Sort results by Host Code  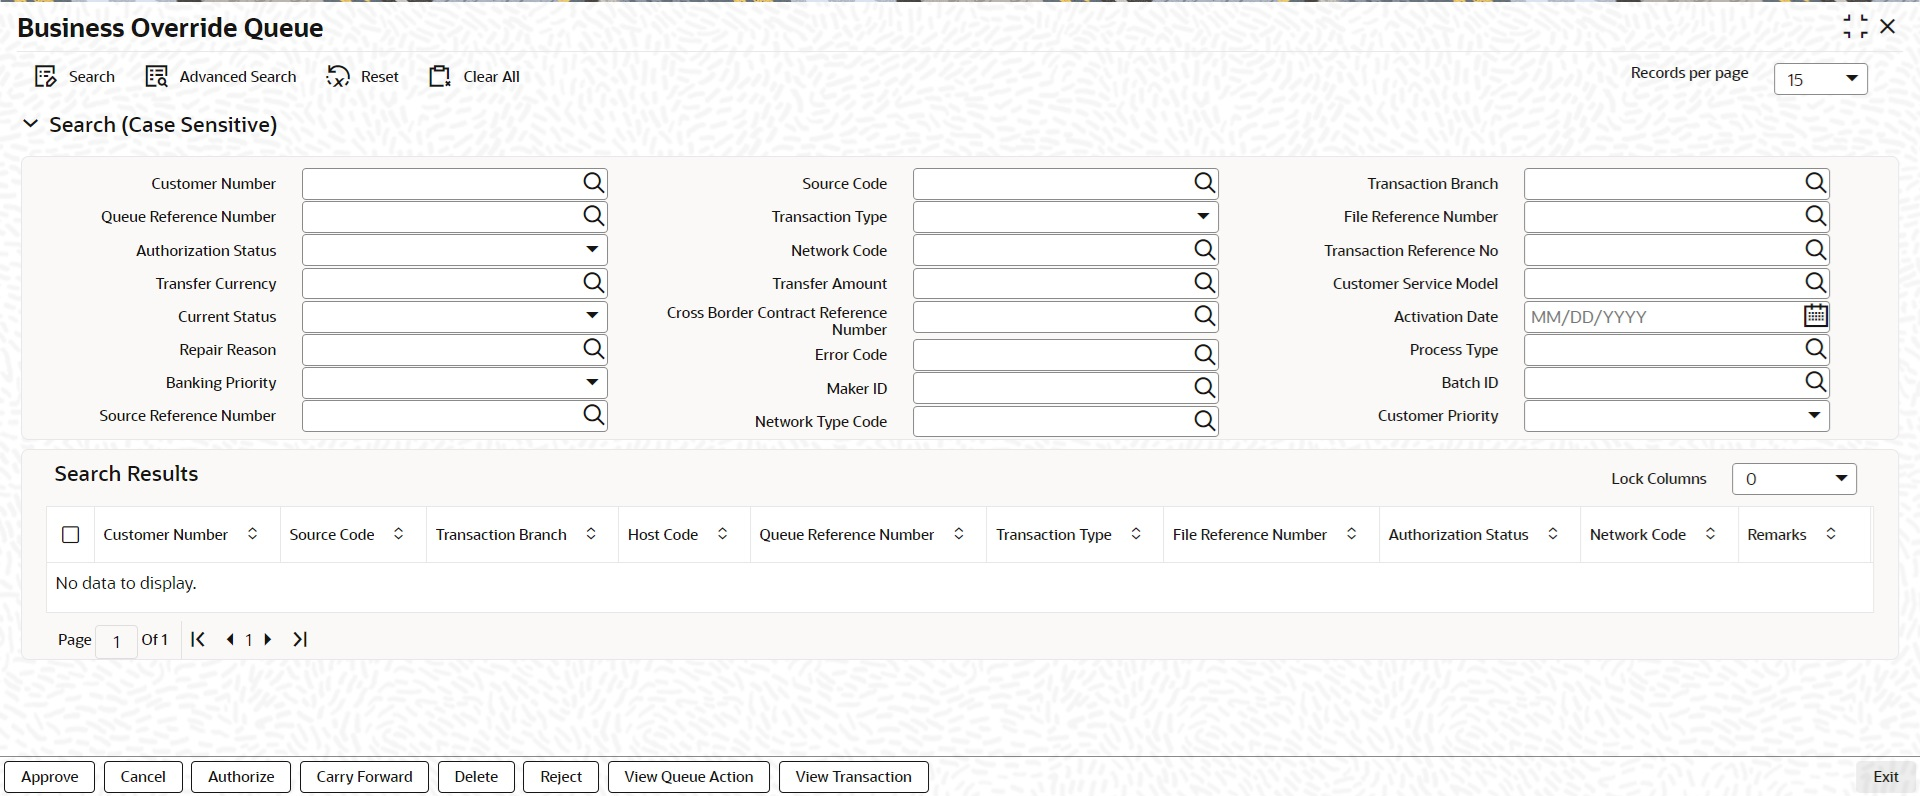pyautogui.click(x=723, y=534)
